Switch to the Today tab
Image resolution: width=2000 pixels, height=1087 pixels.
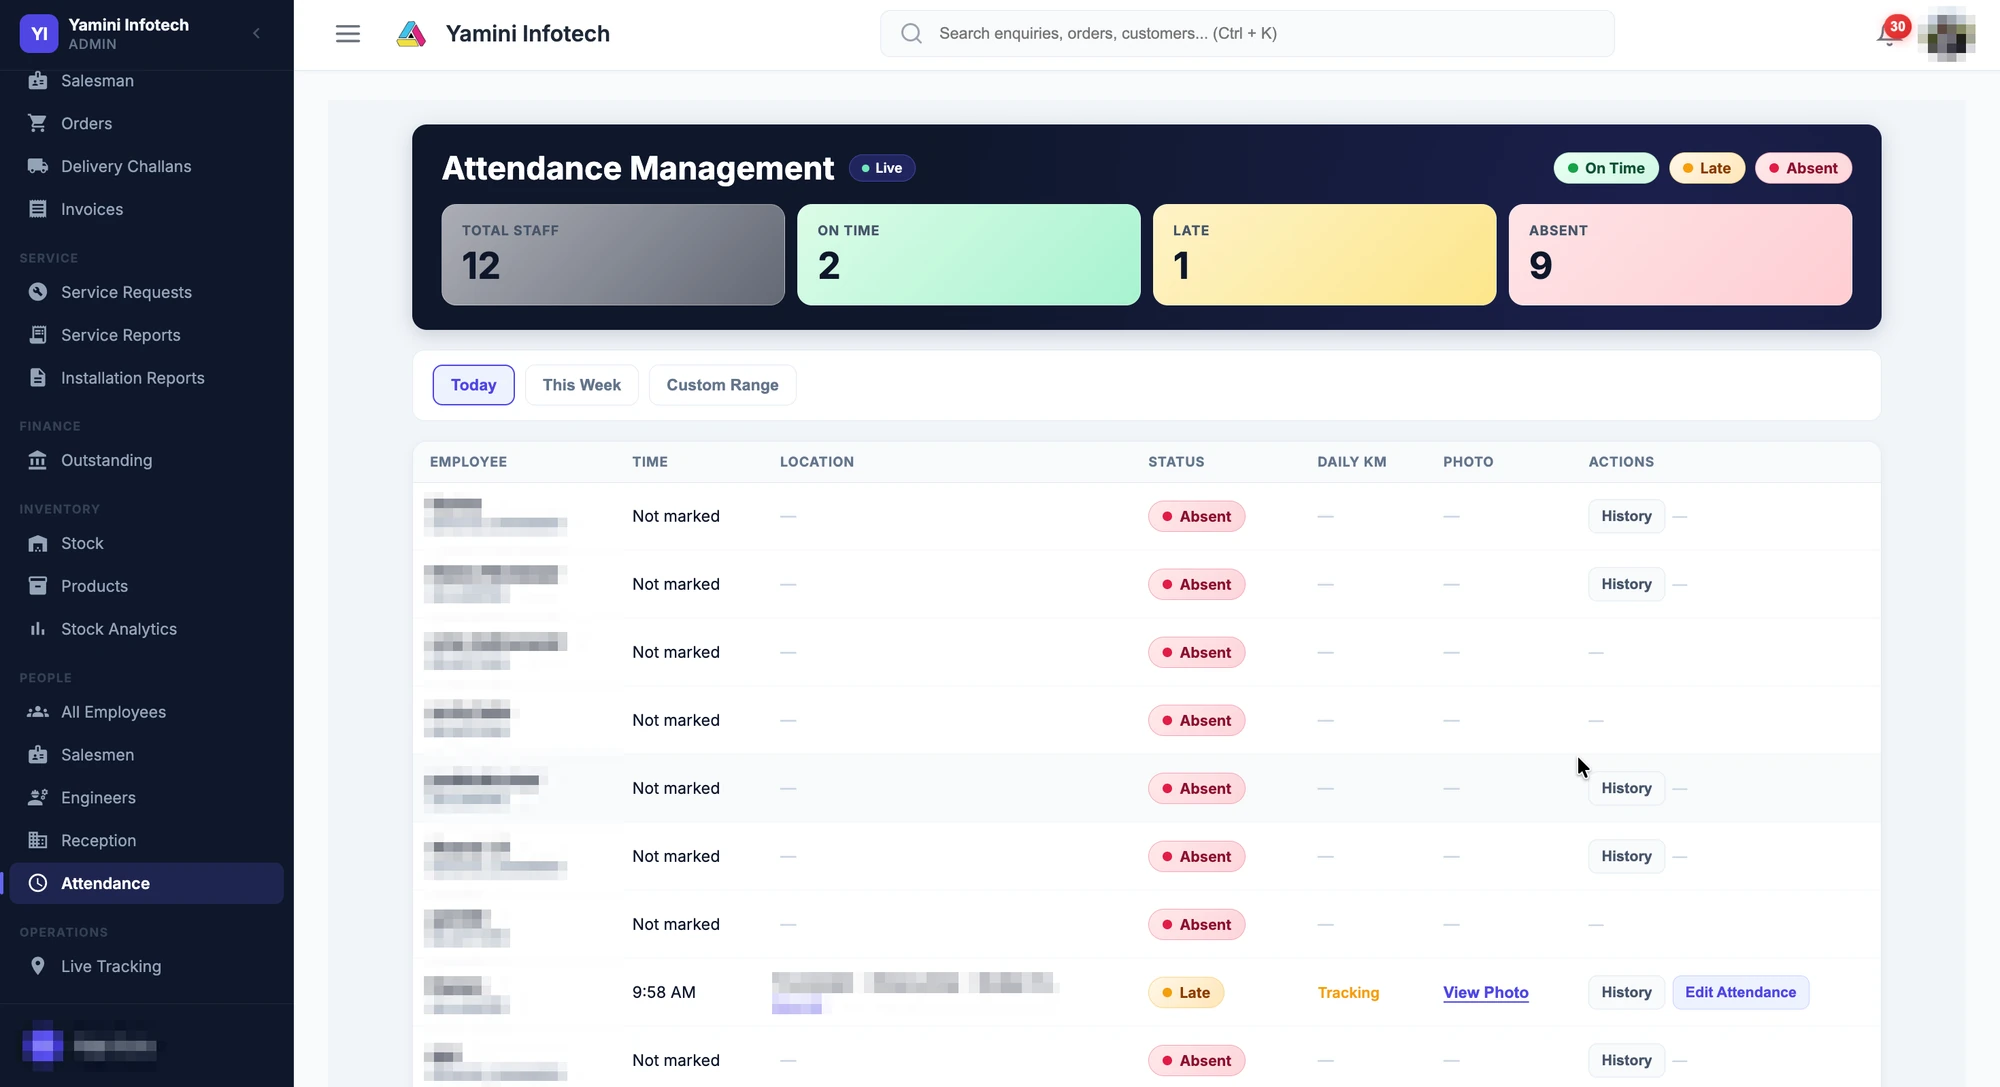tap(473, 385)
